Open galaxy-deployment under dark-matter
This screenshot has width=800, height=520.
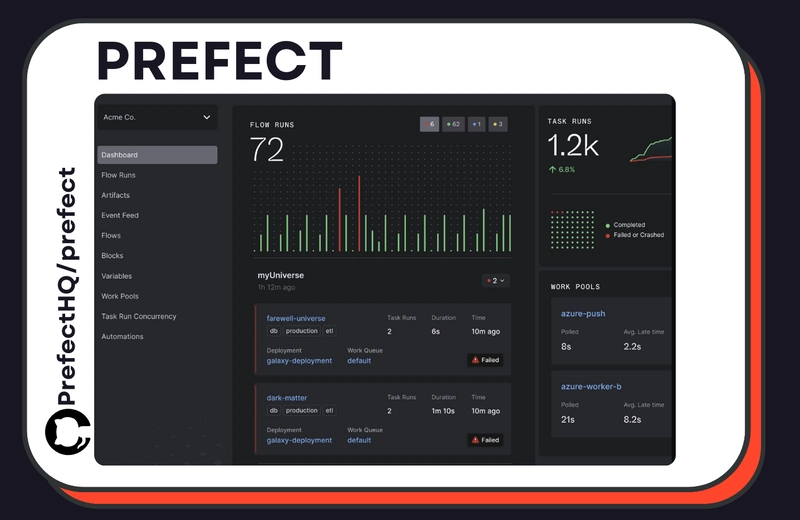click(x=299, y=440)
